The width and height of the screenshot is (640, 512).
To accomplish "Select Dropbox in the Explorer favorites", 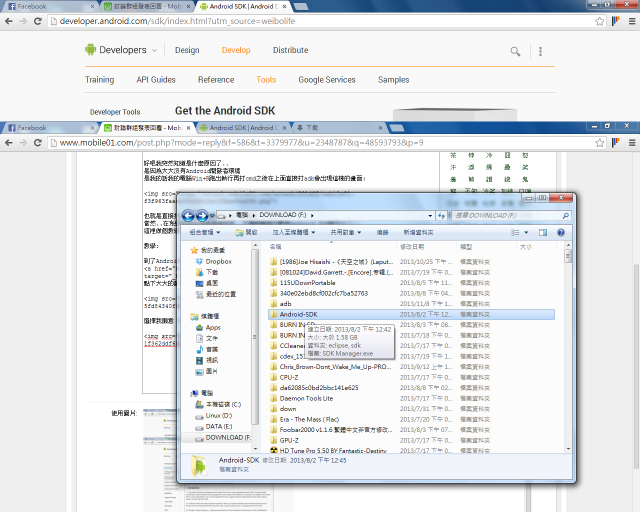I will tap(213, 261).
